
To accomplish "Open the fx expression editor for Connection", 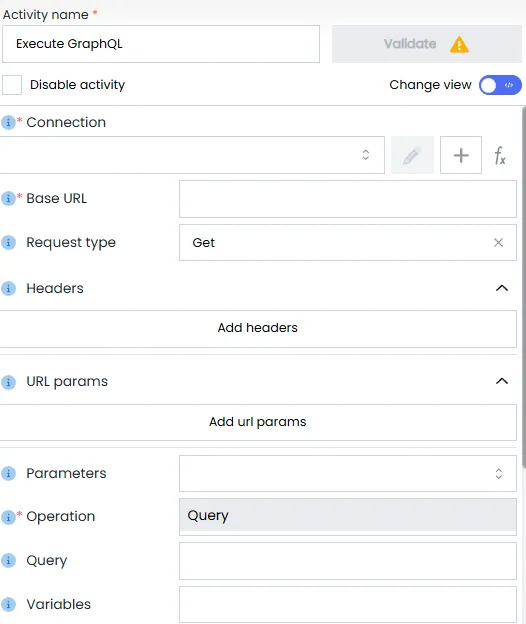I will (x=500, y=155).
